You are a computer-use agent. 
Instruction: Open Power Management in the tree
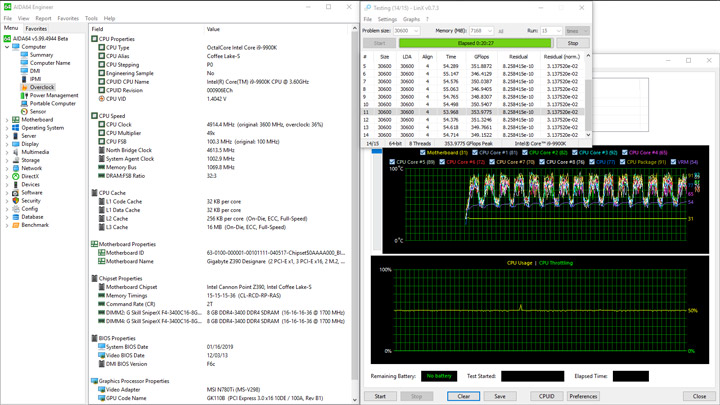coord(54,95)
